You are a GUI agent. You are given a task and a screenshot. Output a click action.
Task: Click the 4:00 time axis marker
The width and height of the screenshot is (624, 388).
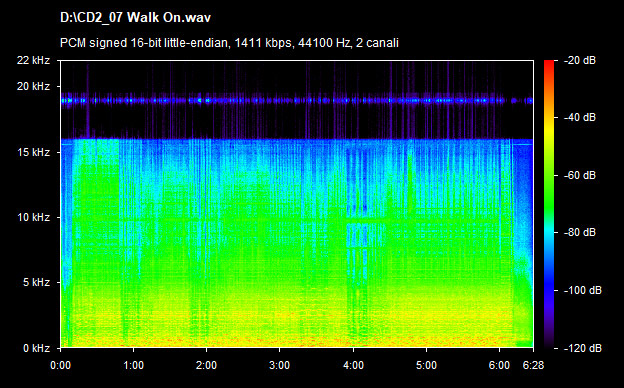click(353, 365)
